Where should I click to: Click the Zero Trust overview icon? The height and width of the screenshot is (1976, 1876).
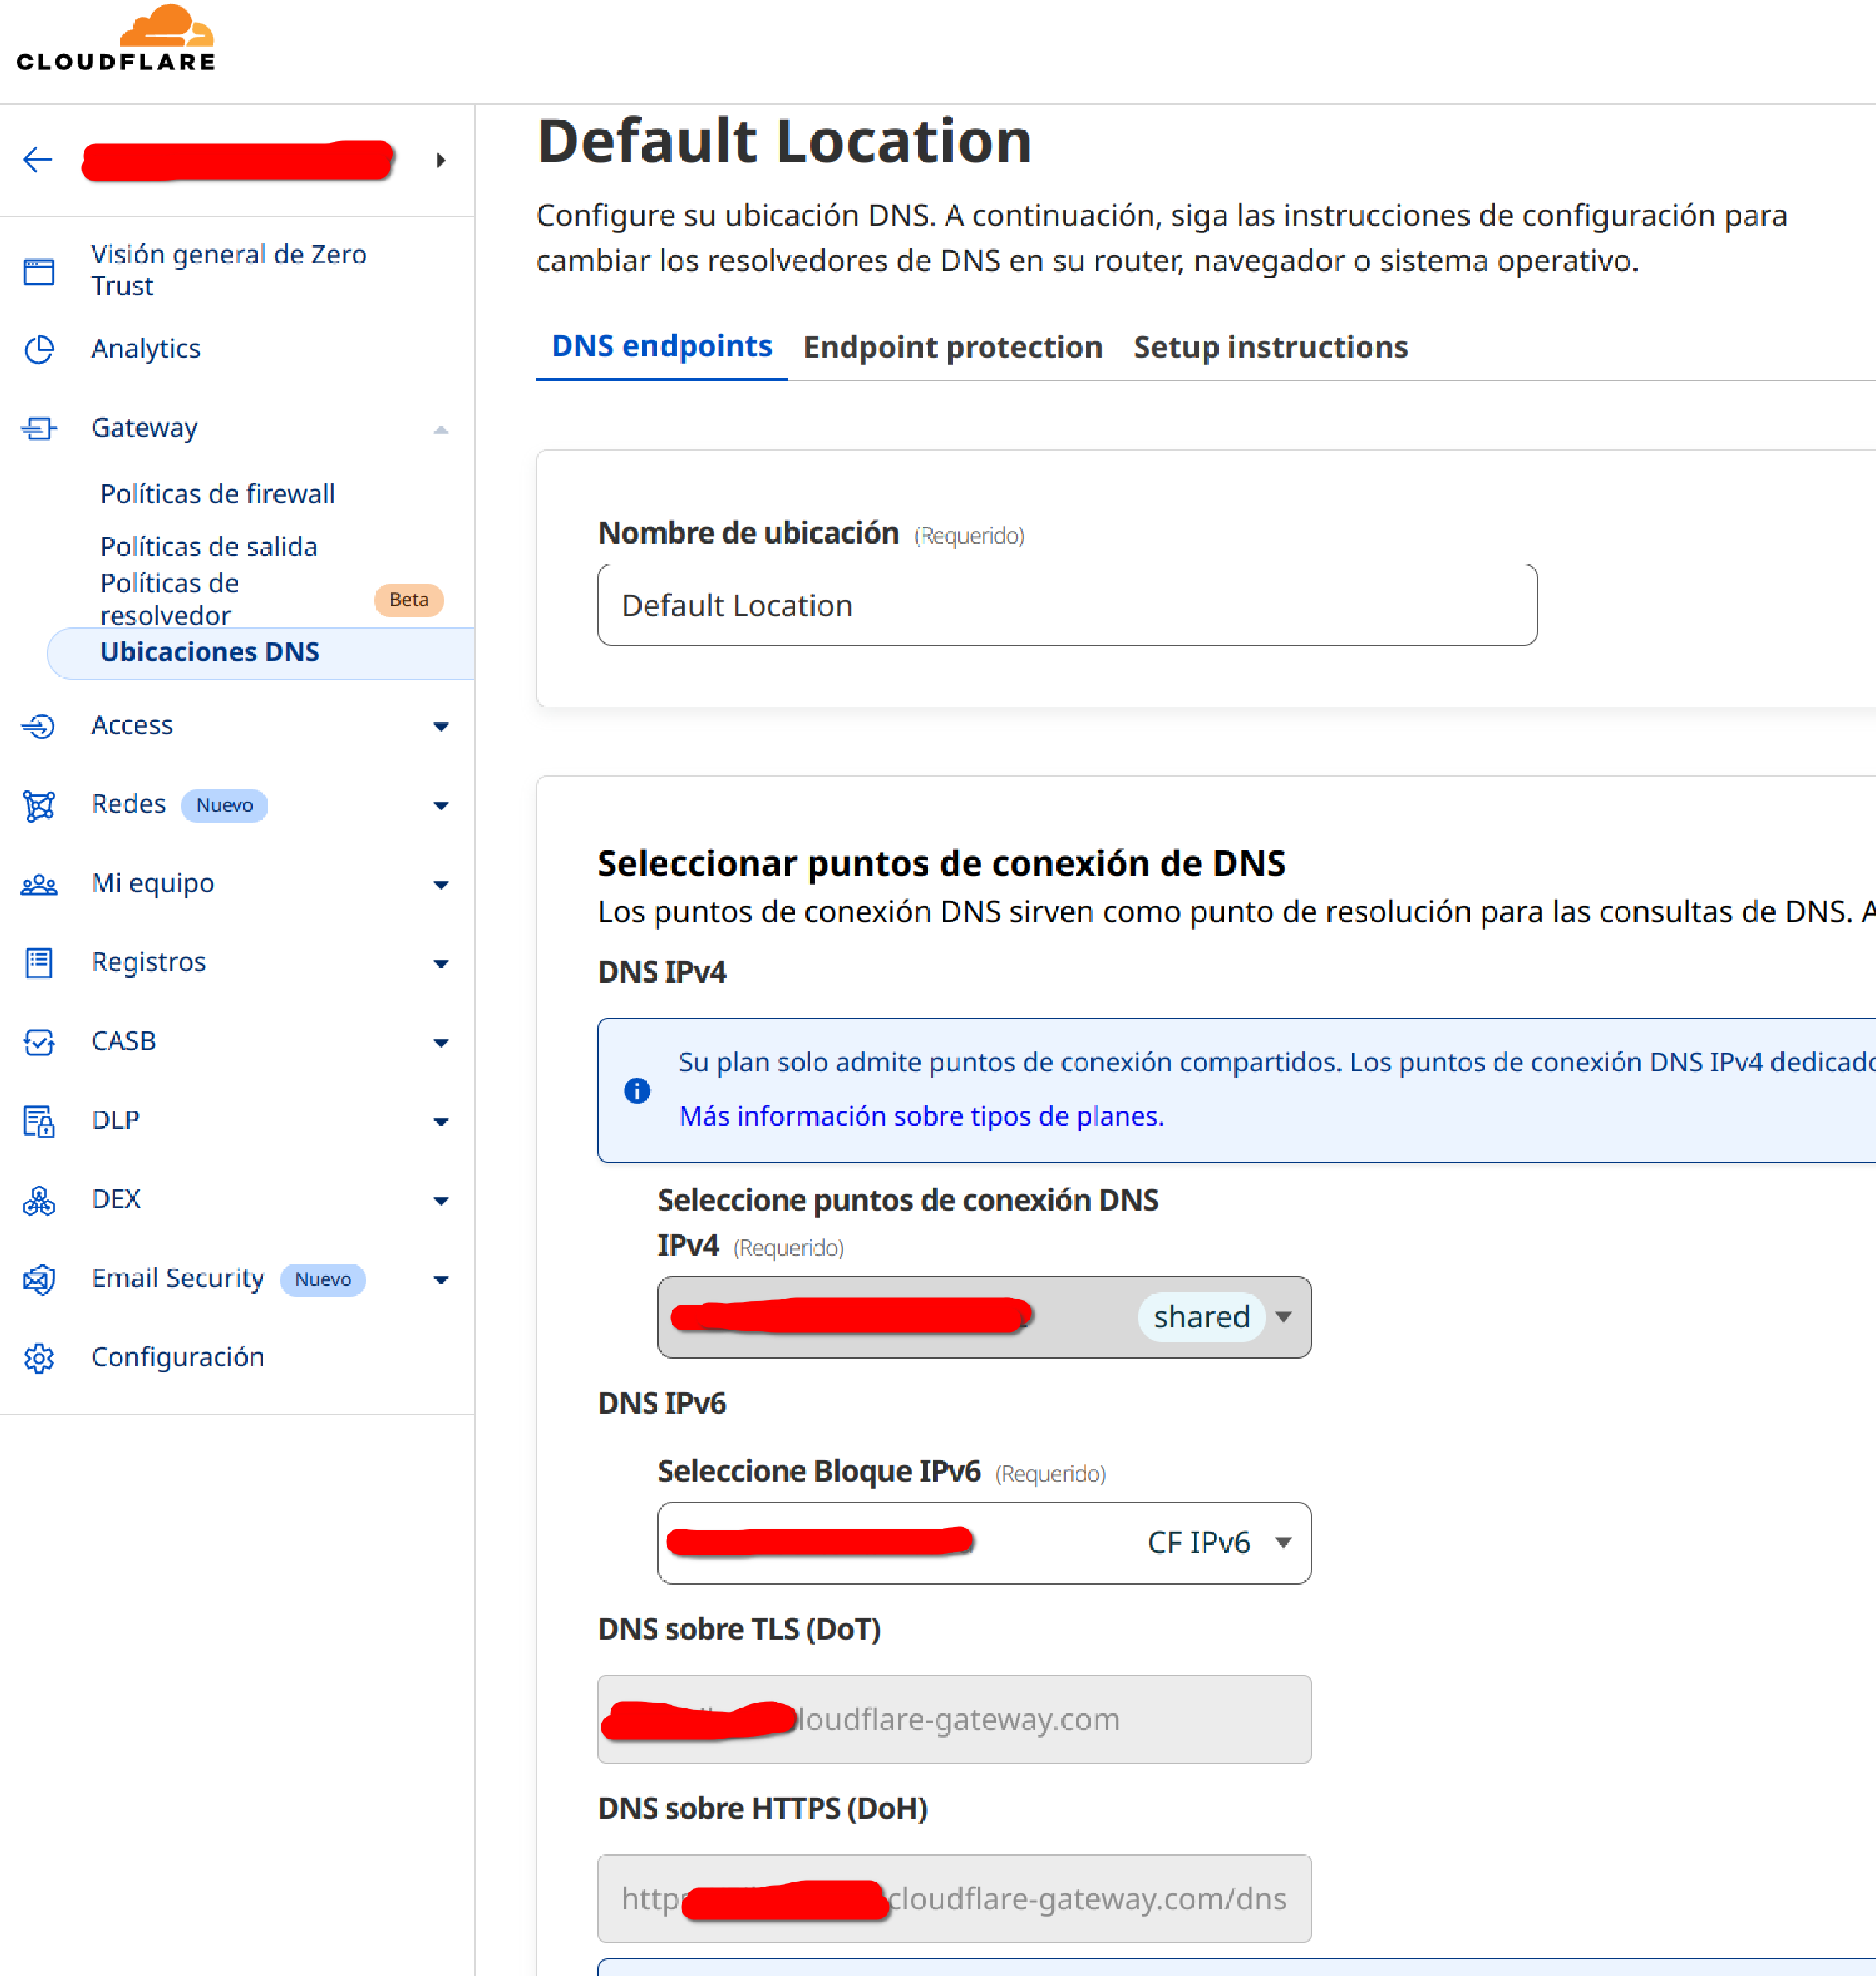click(x=39, y=271)
